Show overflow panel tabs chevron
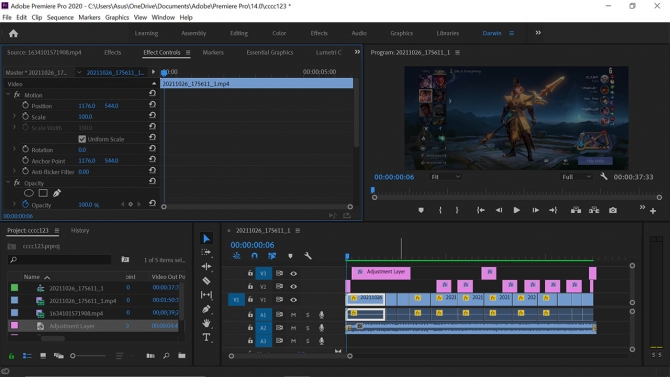The height and width of the screenshot is (377, 670). tap(357, 52)
